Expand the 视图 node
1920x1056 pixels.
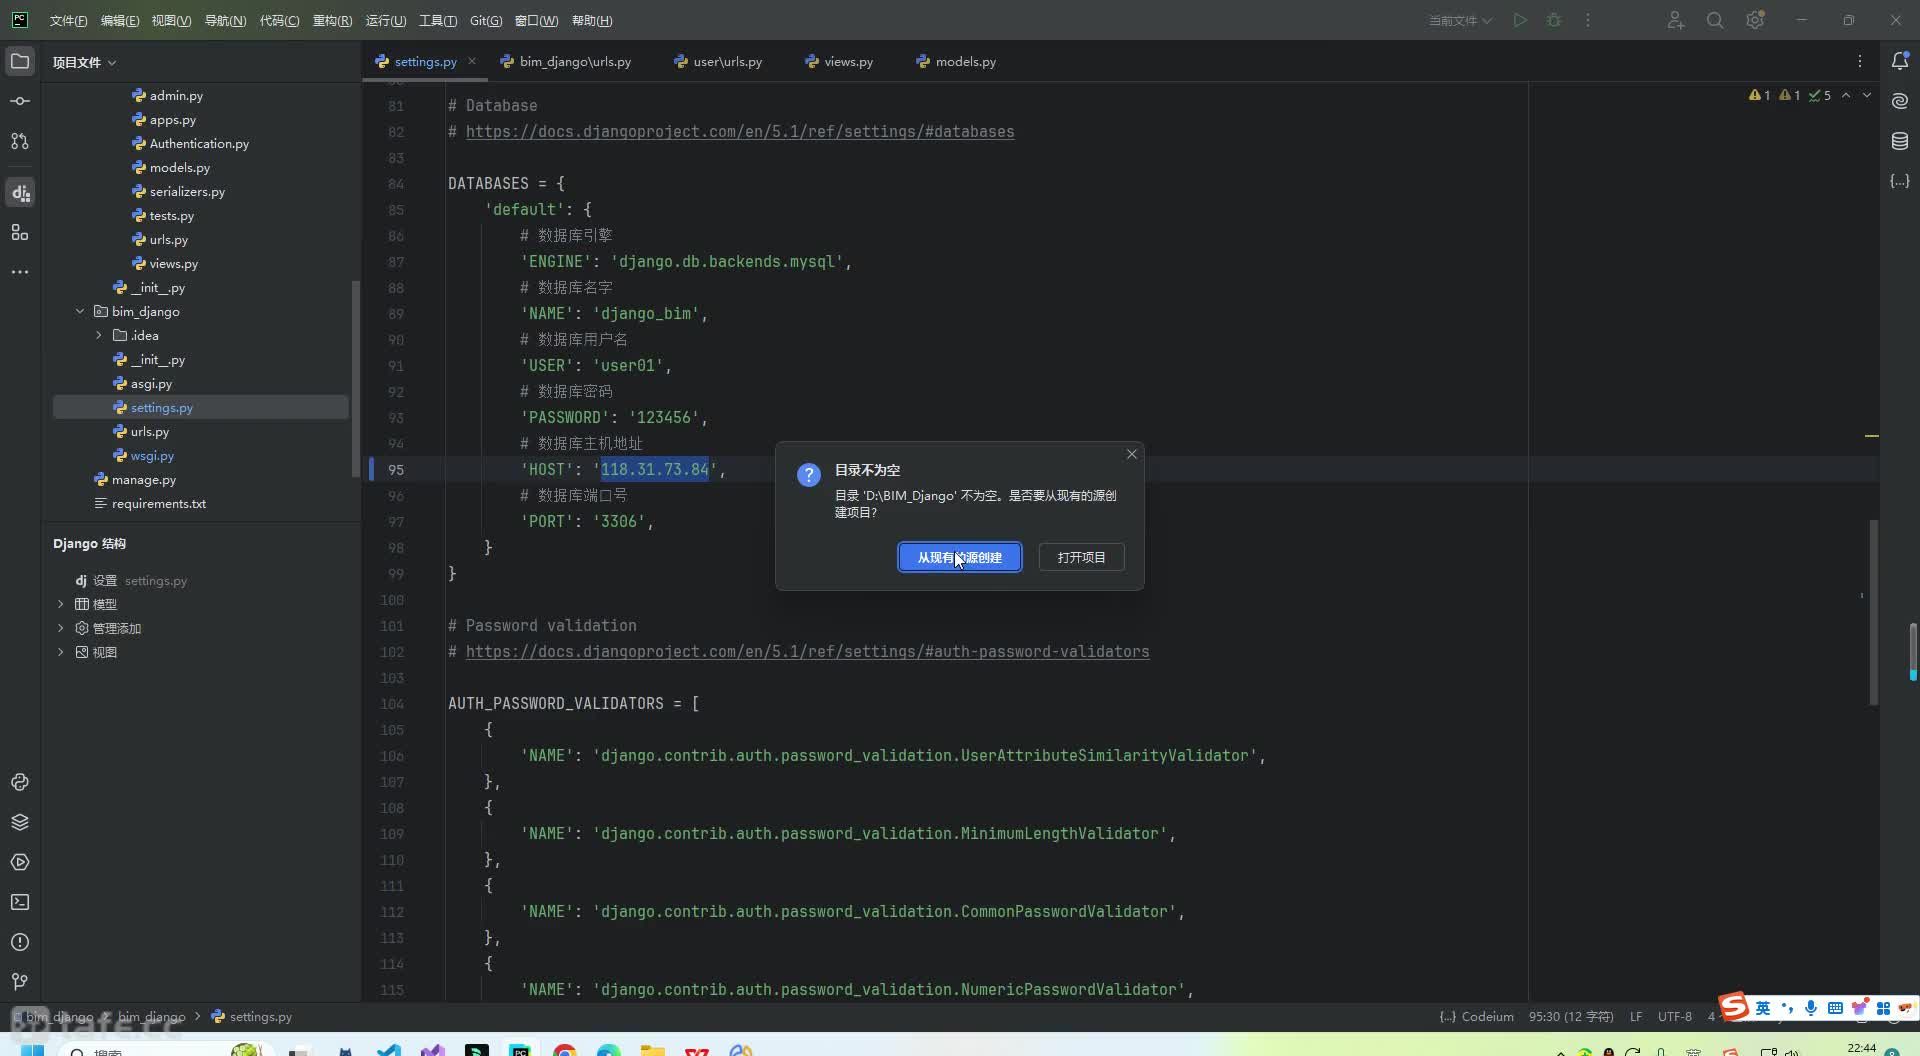(x=61, y=652)
